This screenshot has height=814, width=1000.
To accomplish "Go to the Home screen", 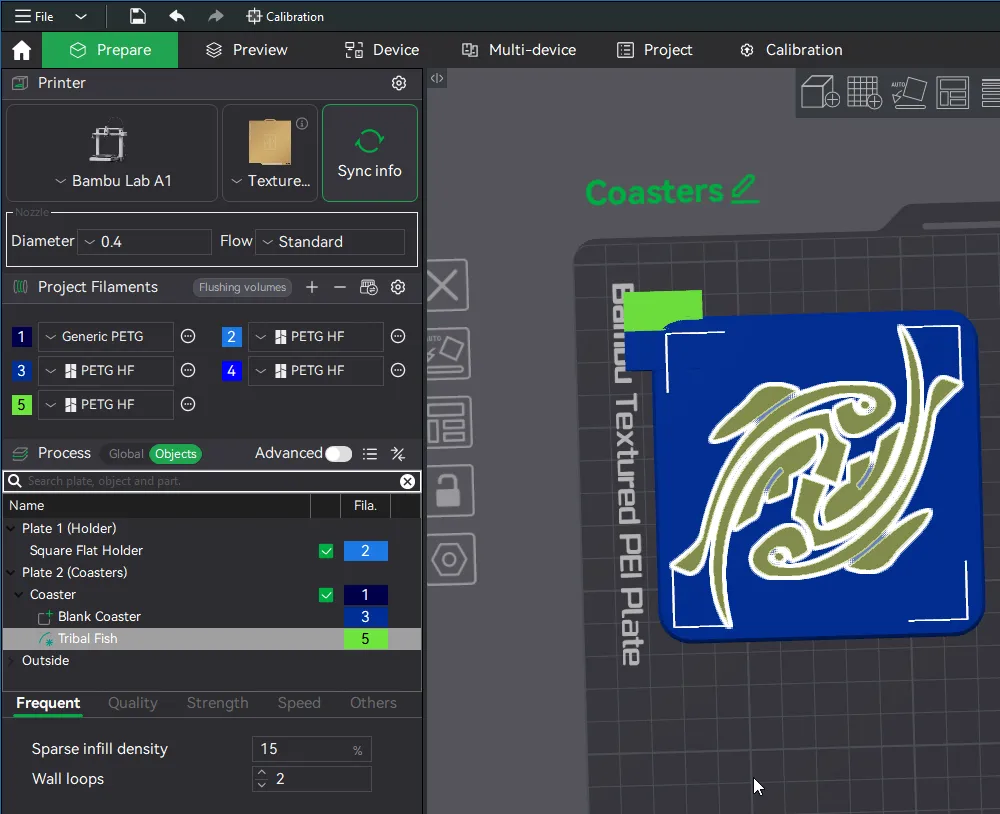I will [22, 50].
